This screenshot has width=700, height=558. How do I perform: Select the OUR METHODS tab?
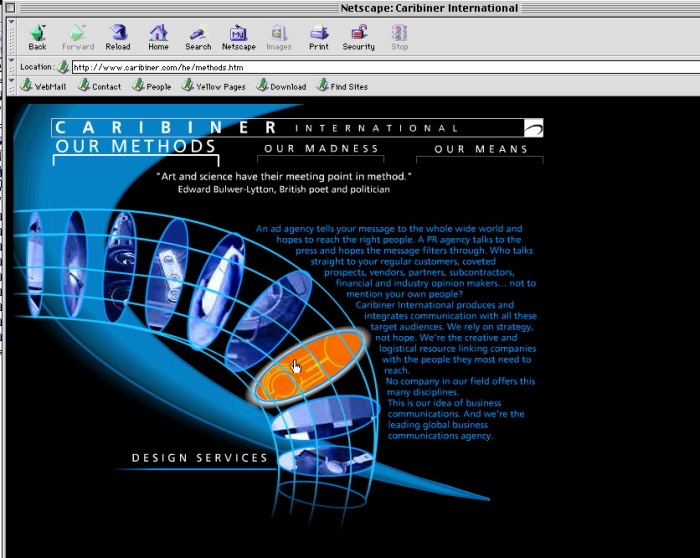coord(136,147)
